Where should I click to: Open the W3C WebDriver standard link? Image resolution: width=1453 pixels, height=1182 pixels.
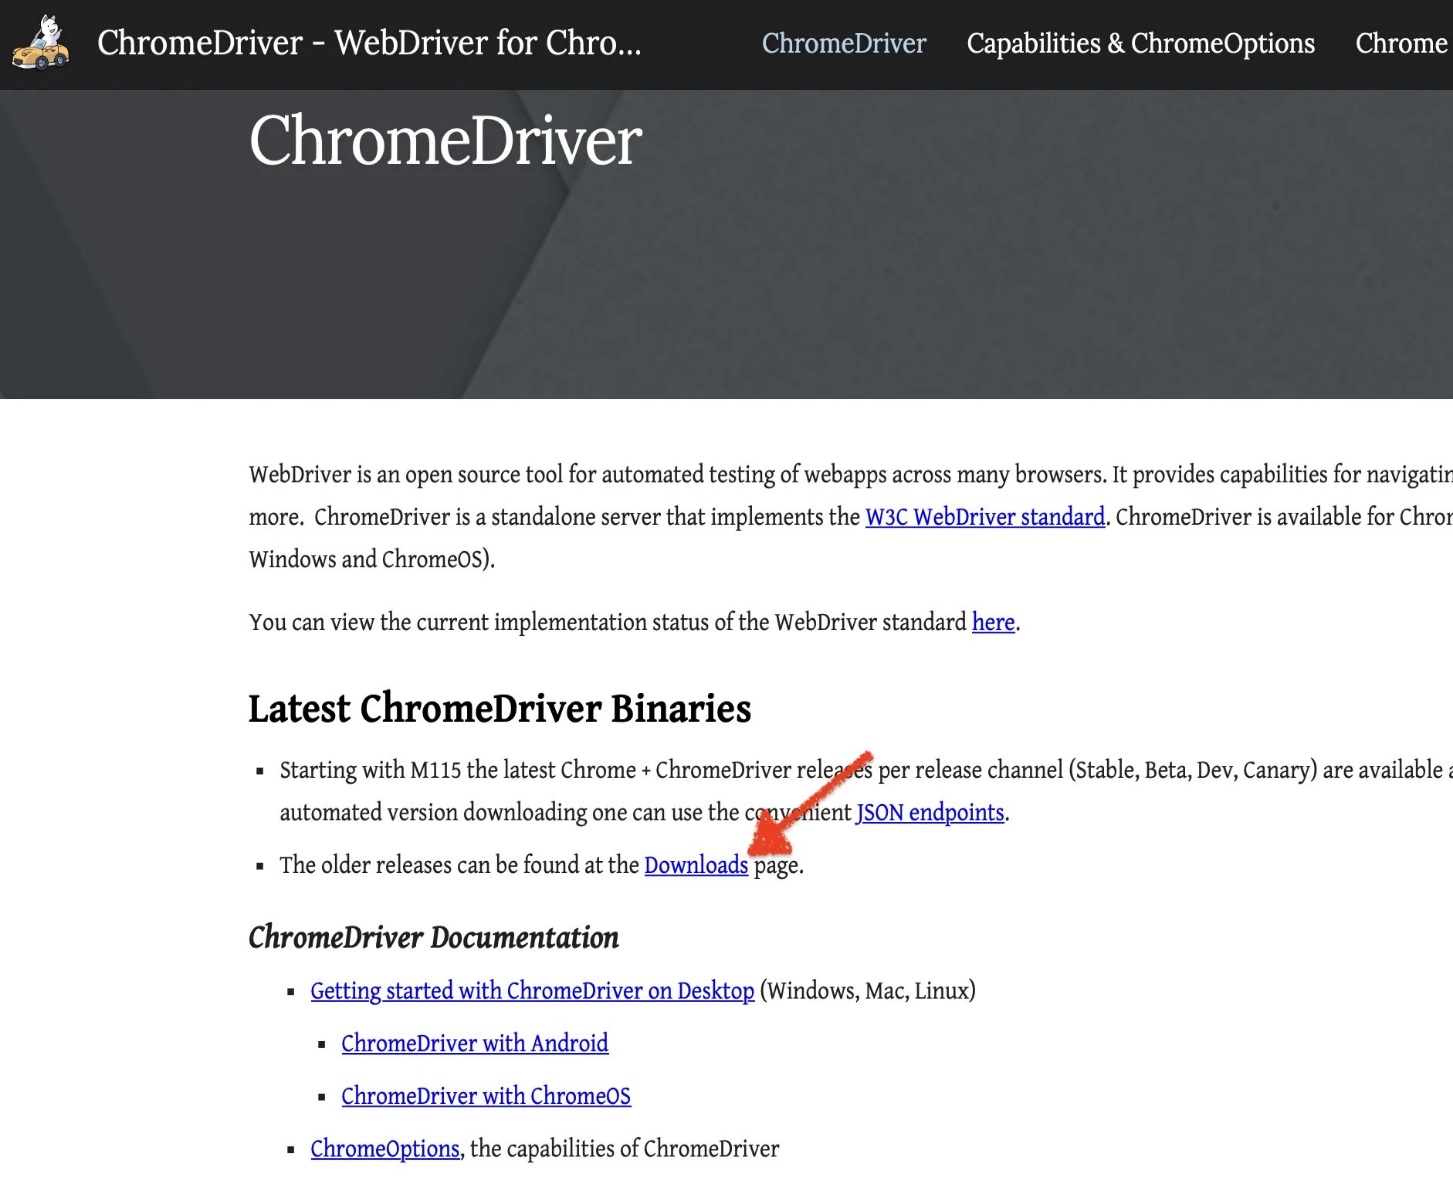click(985, 517)
